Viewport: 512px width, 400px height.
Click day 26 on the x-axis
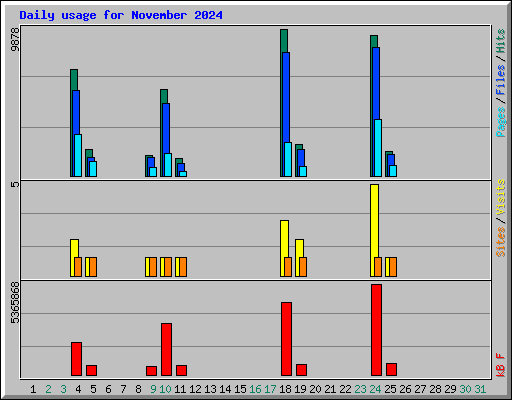pos(405,389)
